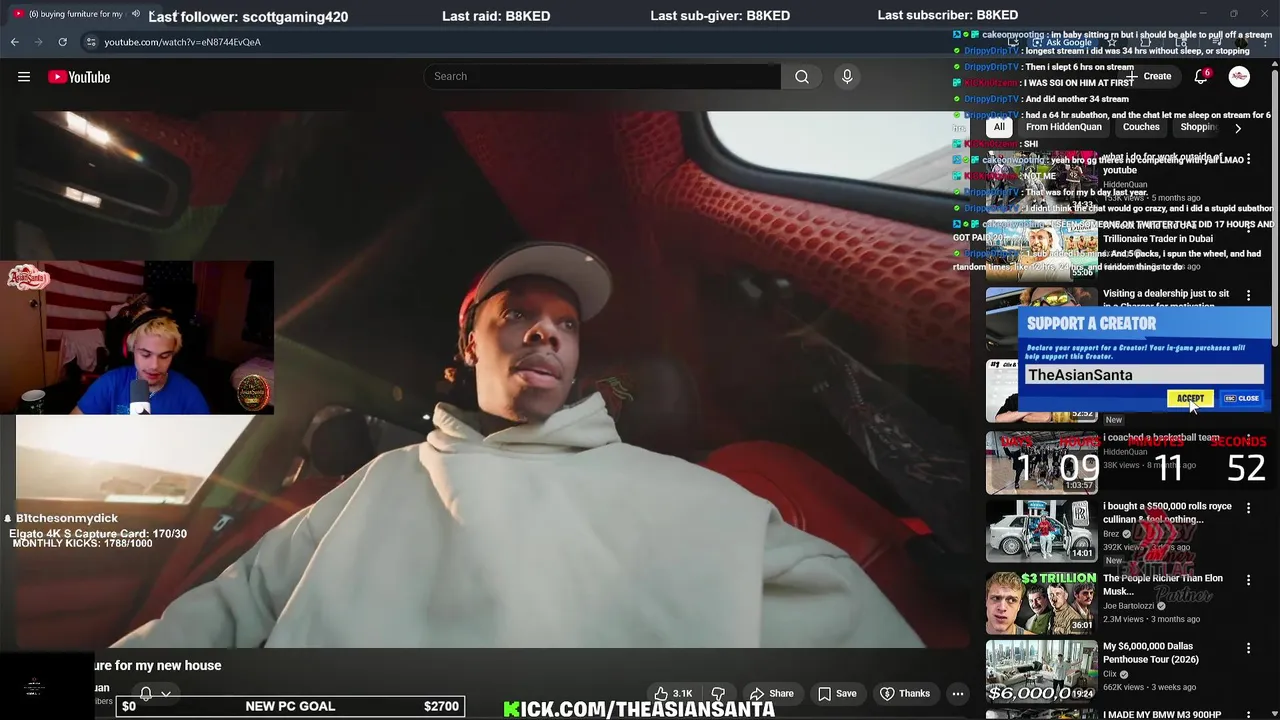Viewport: 1280px width, 720px height.
Task: Open the rolls royce cullinan video thumbnail
Action: [1041, 531]
